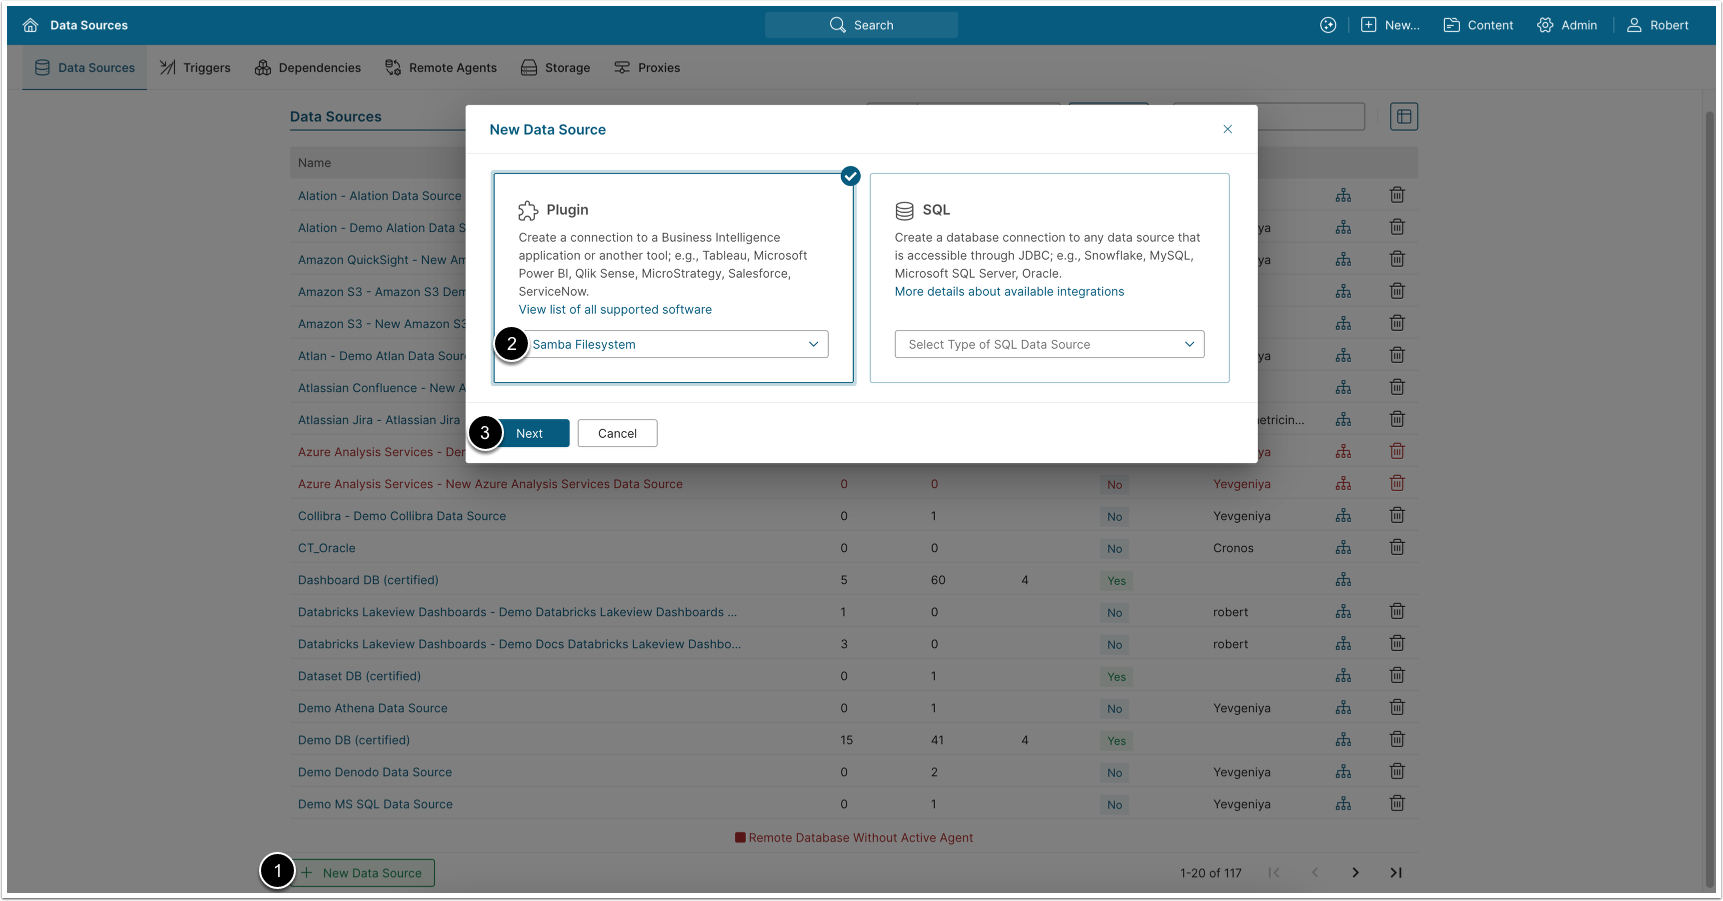View dependencies for Demo Denodo Data Source
Screen dimensions: 1723x901
click(1343, 771)
